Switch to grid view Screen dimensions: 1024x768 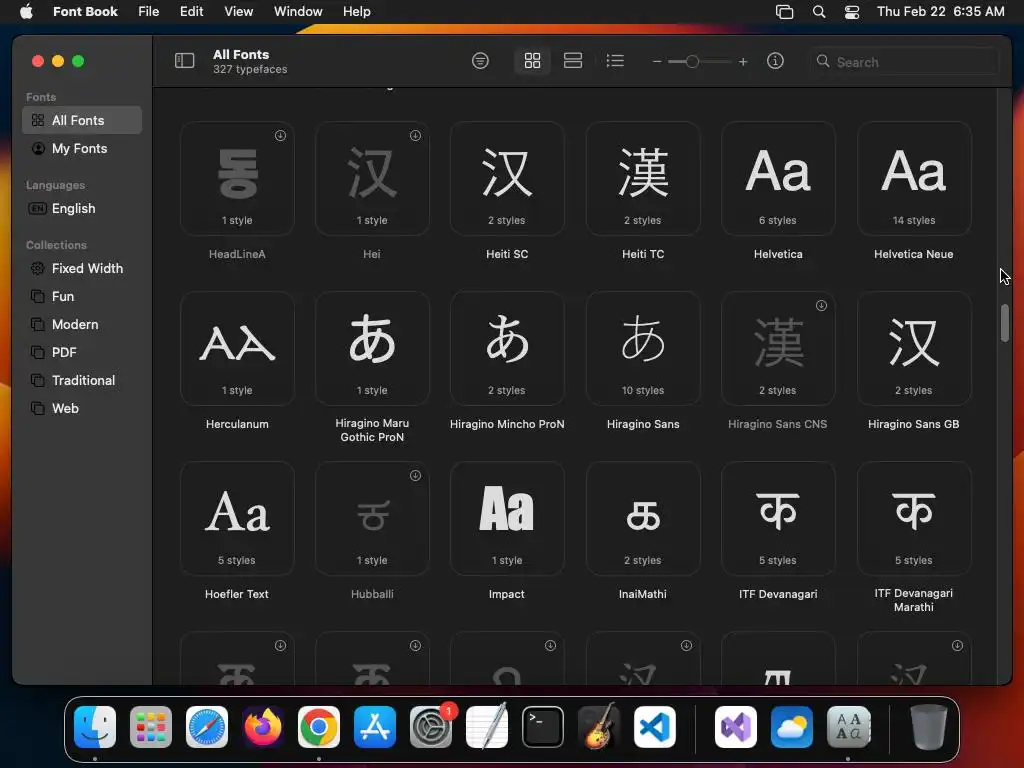(x=532, y=61)
